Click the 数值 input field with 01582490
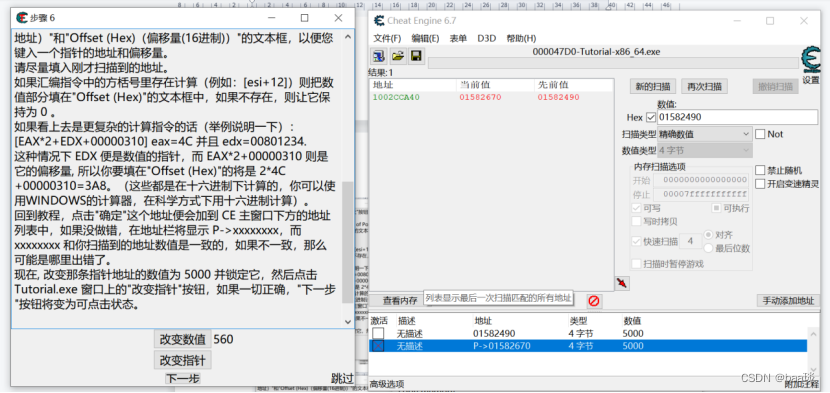The width and height of the screenshot is (830, 393). [x=737, y=118]
